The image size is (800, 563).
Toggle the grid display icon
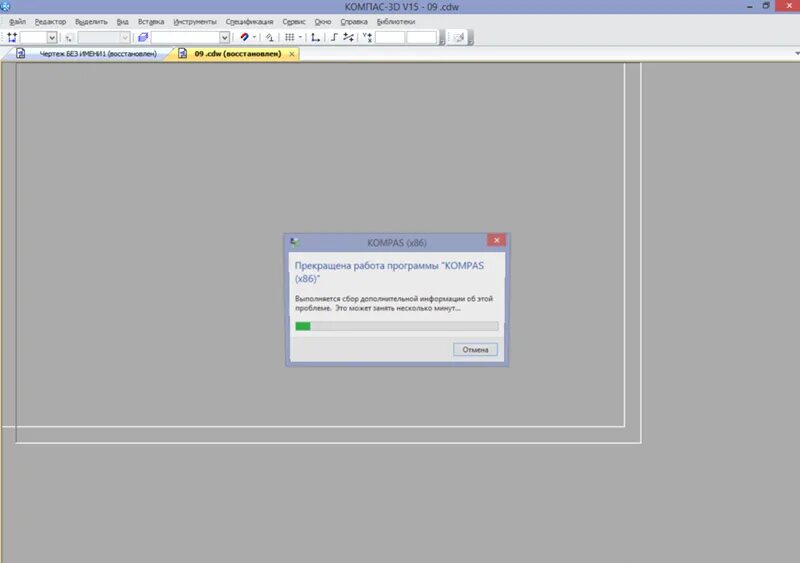289,37
